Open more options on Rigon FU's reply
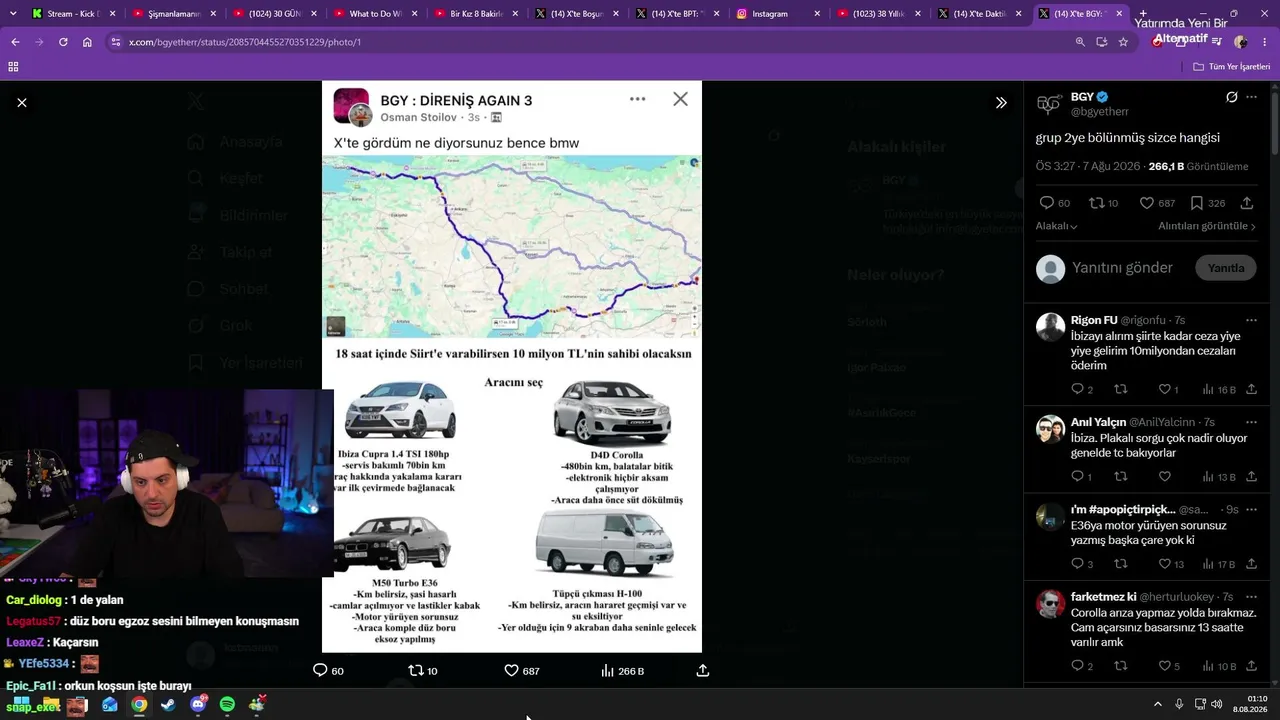The width and height of the screenshot is (1280, 720). click(x=1251, y=321)
